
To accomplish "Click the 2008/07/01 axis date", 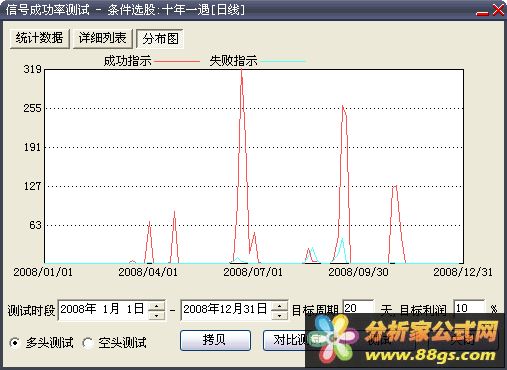I will pos(253,272).
